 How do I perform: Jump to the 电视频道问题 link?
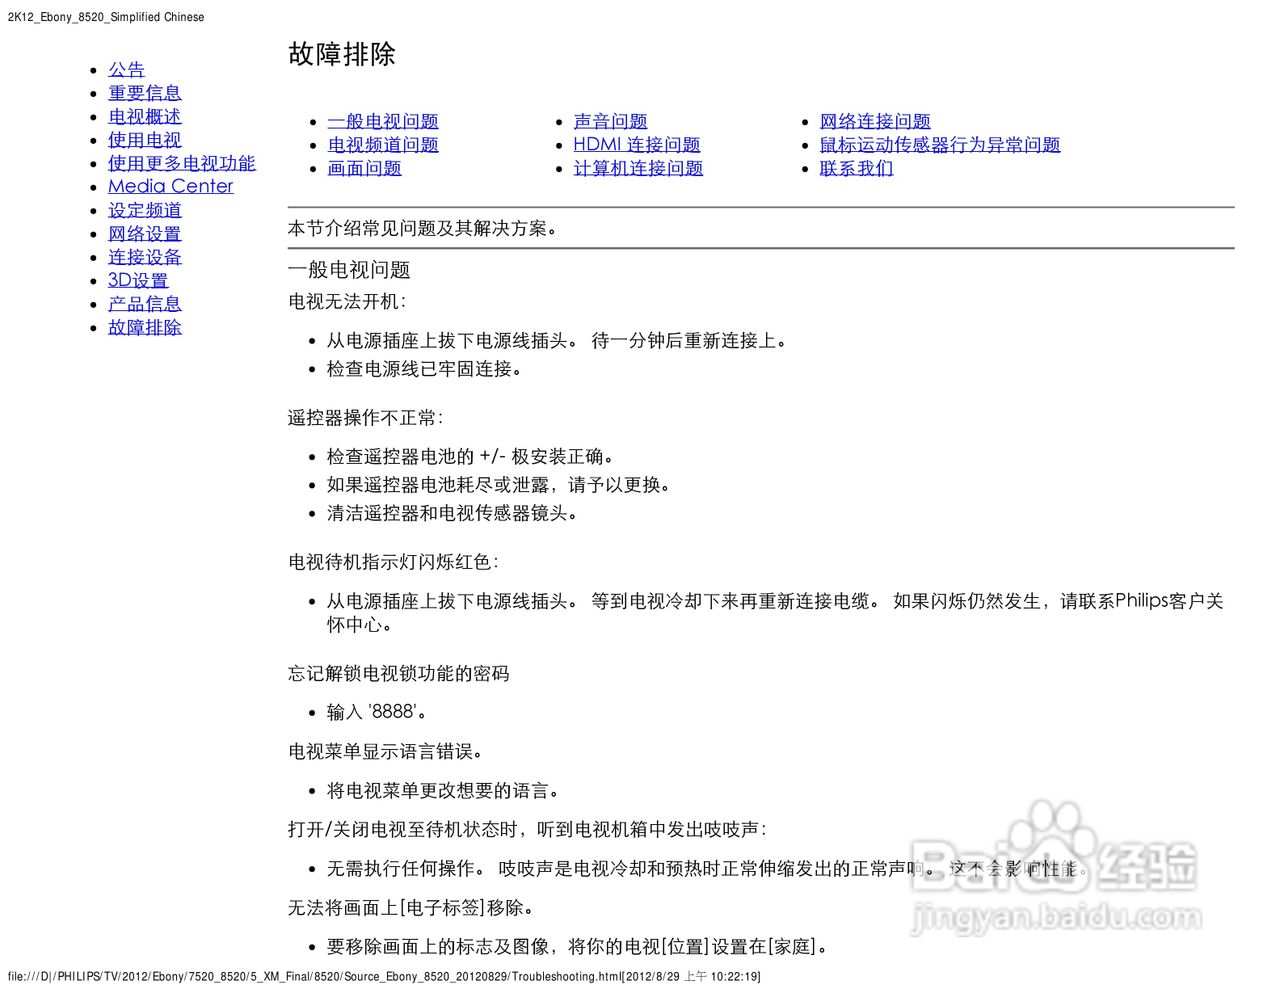(x=383, y=145)
